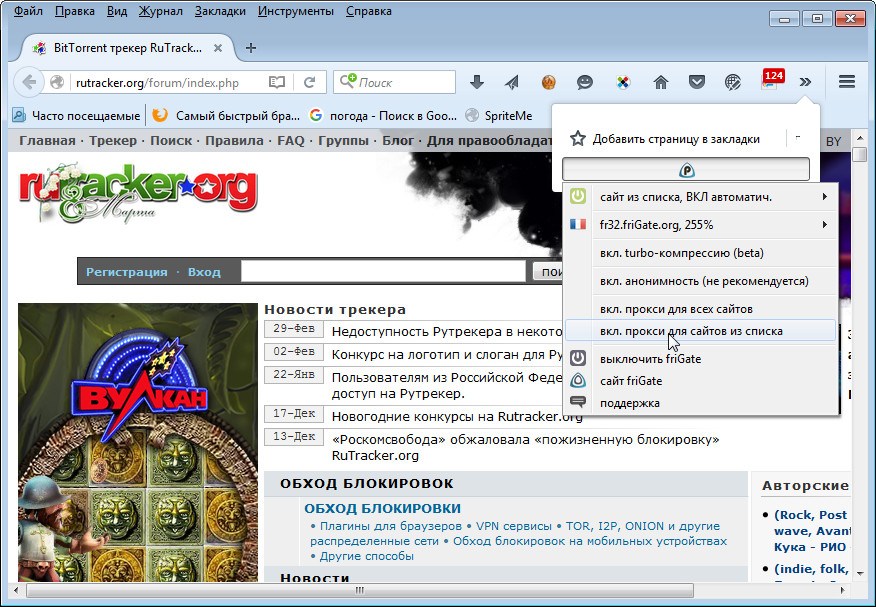Image resolution: width=876 pixels, height=607 pixels.
Task: Select вкл. прокси для всех сайтов
Action: (676, 308)
